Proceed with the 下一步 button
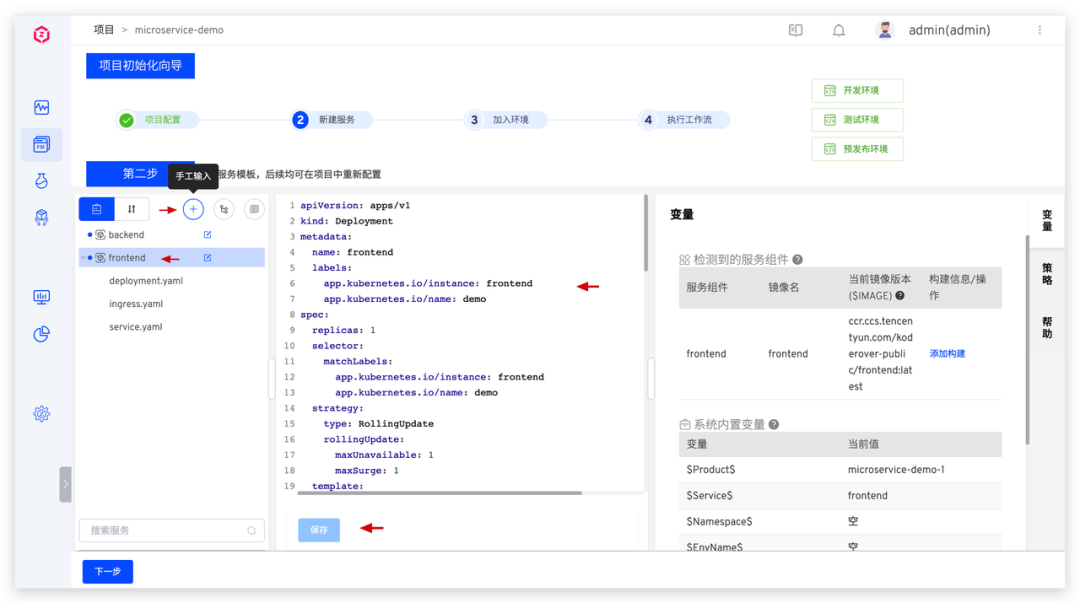 pos(107,571)
